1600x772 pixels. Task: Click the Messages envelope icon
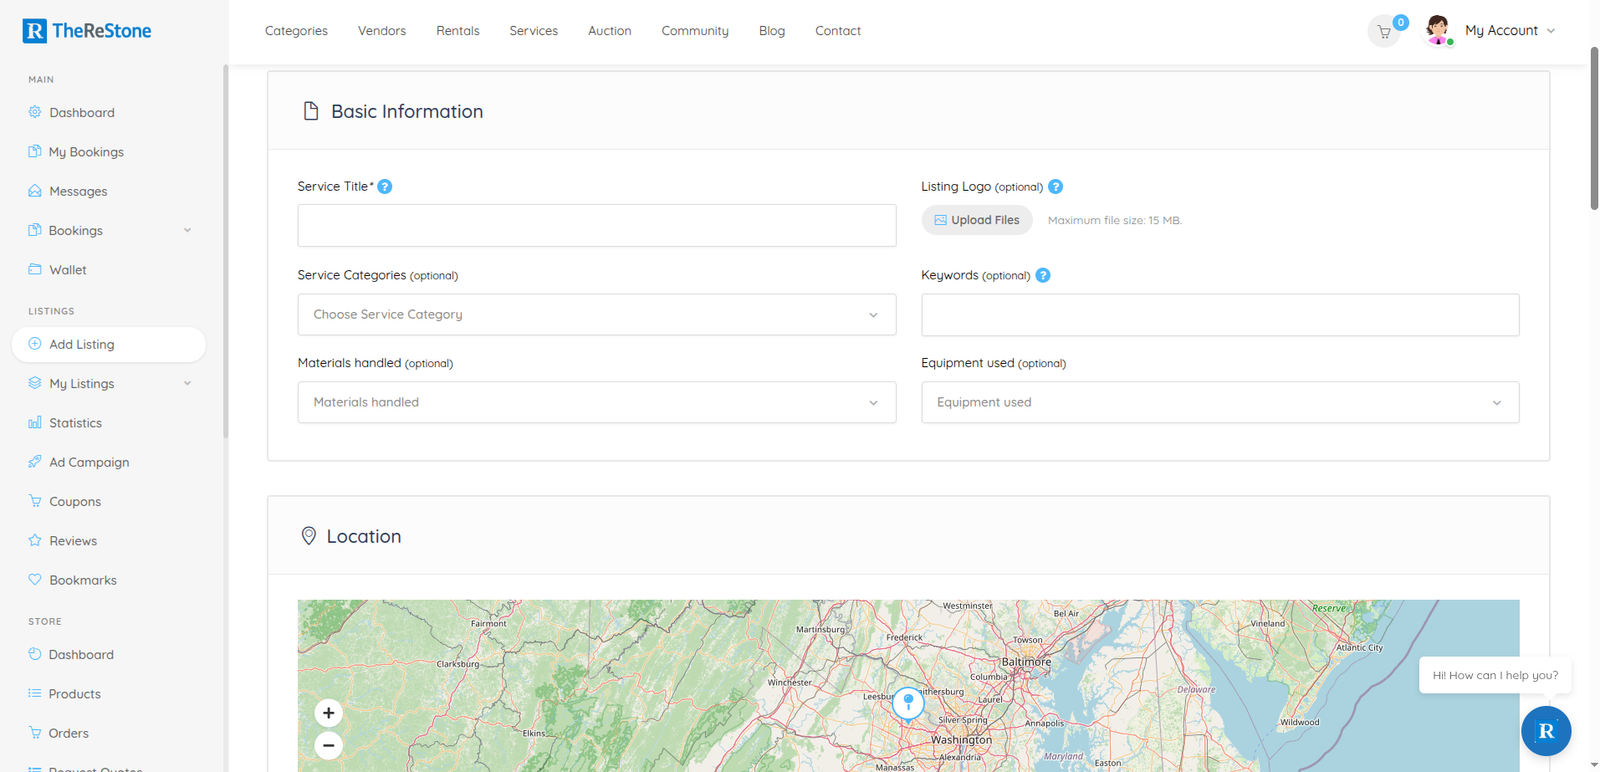(x=35, y=190)
